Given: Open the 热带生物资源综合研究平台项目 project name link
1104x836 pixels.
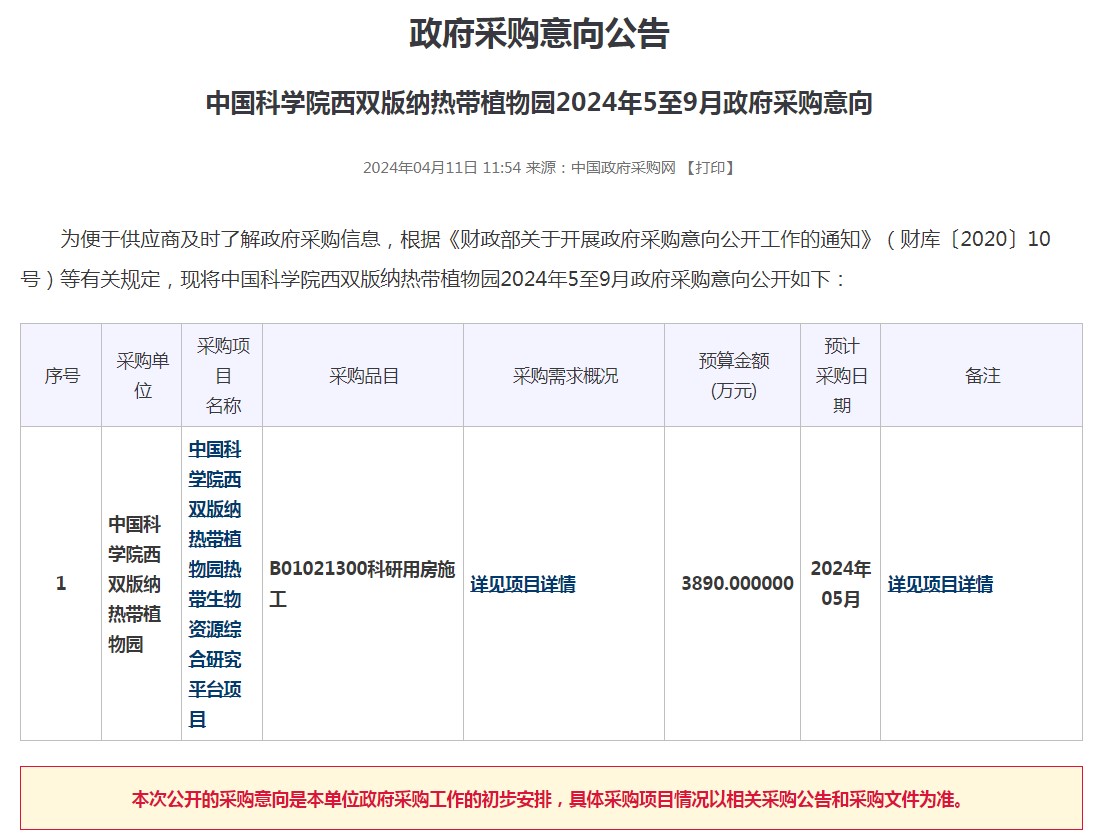Looking at the screenshot, I should pos(215,584).
